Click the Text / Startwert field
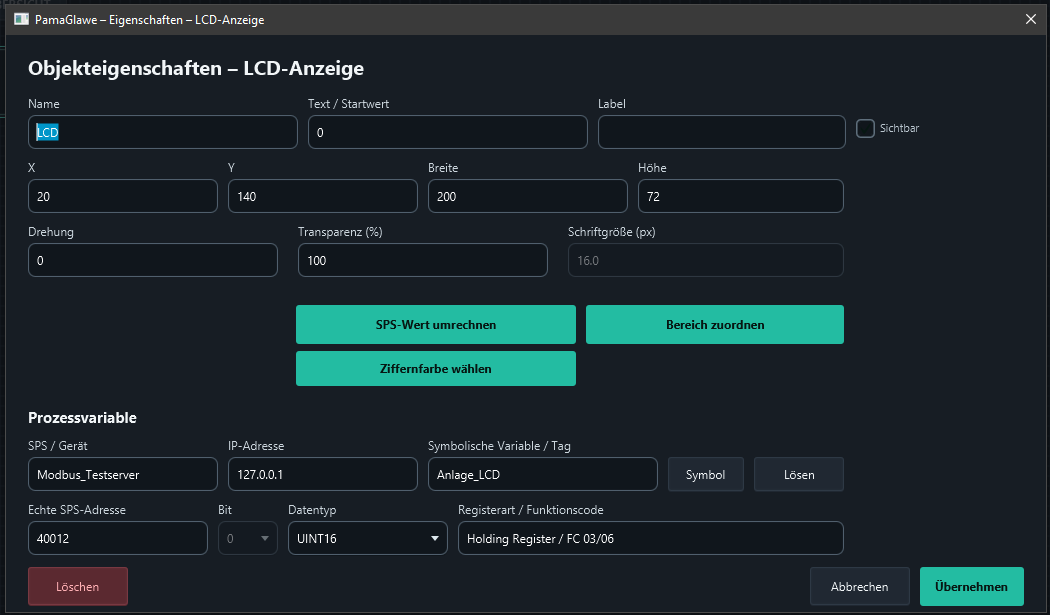This screenshot has height=615, width=1050. pos(447,132)
